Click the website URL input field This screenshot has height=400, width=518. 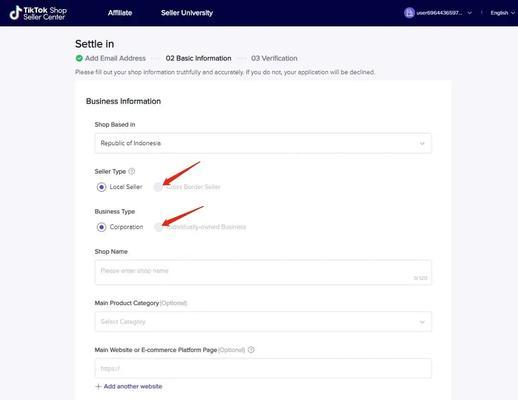tap(263, 368)
